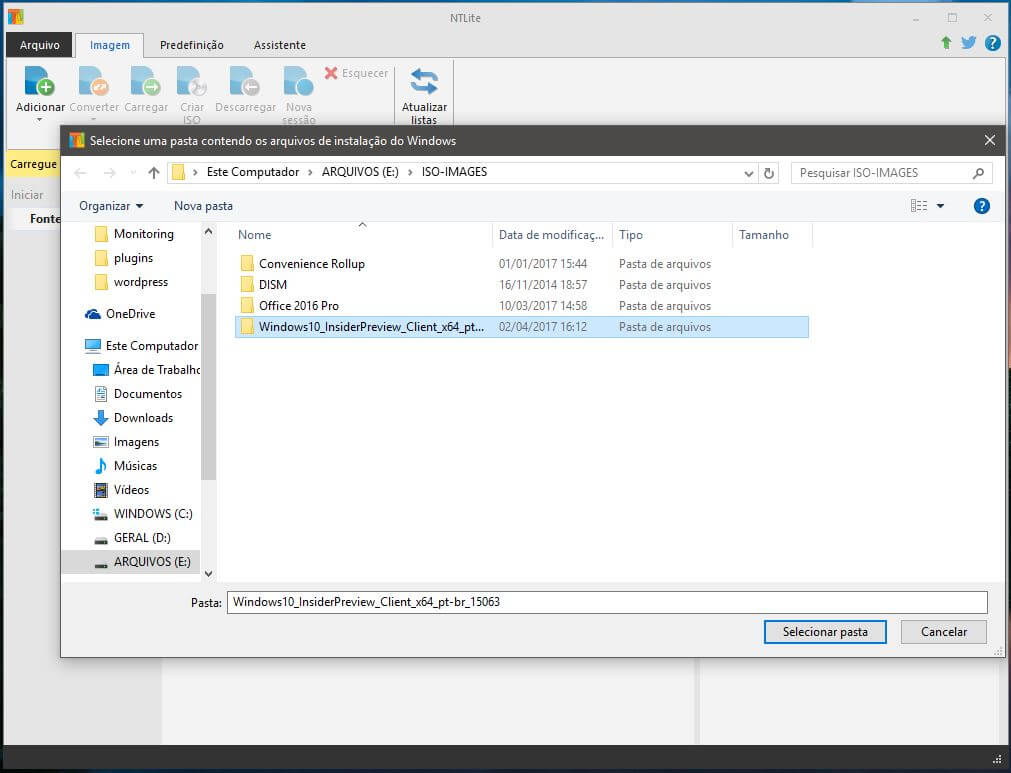This screenshot has width=1011, height=773.
Task: Open Documentos in navigation pane
Action: 137,394
